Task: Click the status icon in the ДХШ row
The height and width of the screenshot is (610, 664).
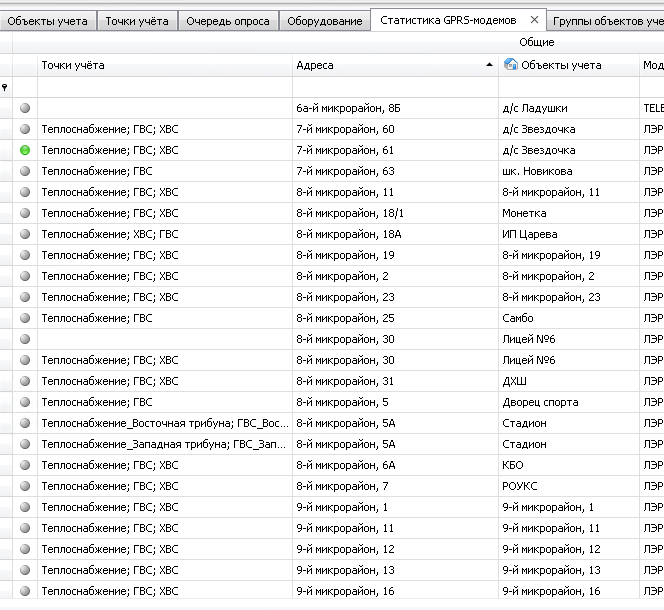Action: point(25,381)
